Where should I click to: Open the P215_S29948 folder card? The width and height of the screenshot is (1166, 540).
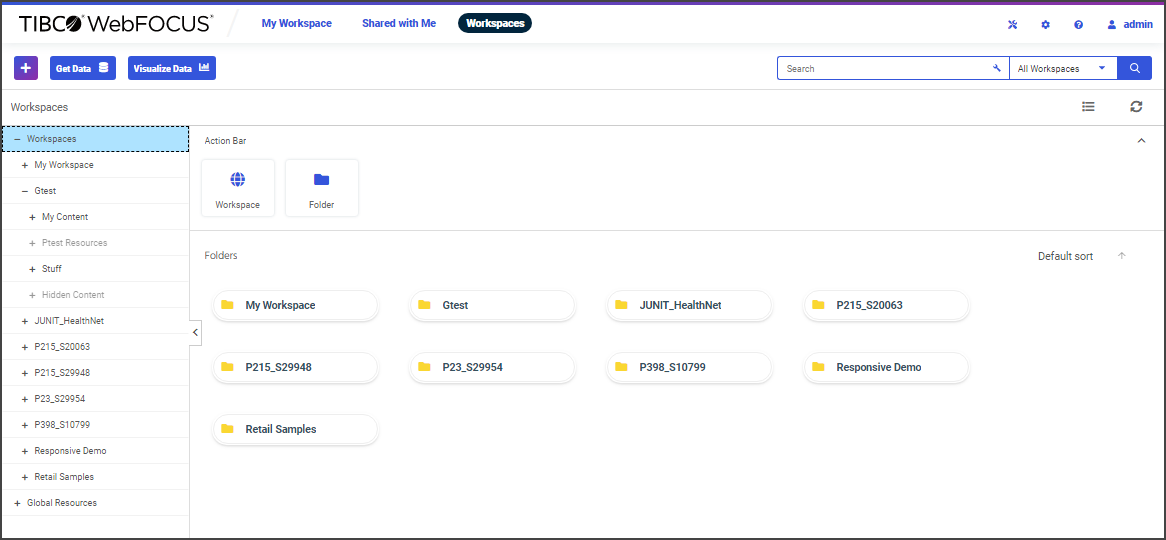[295, 367]
